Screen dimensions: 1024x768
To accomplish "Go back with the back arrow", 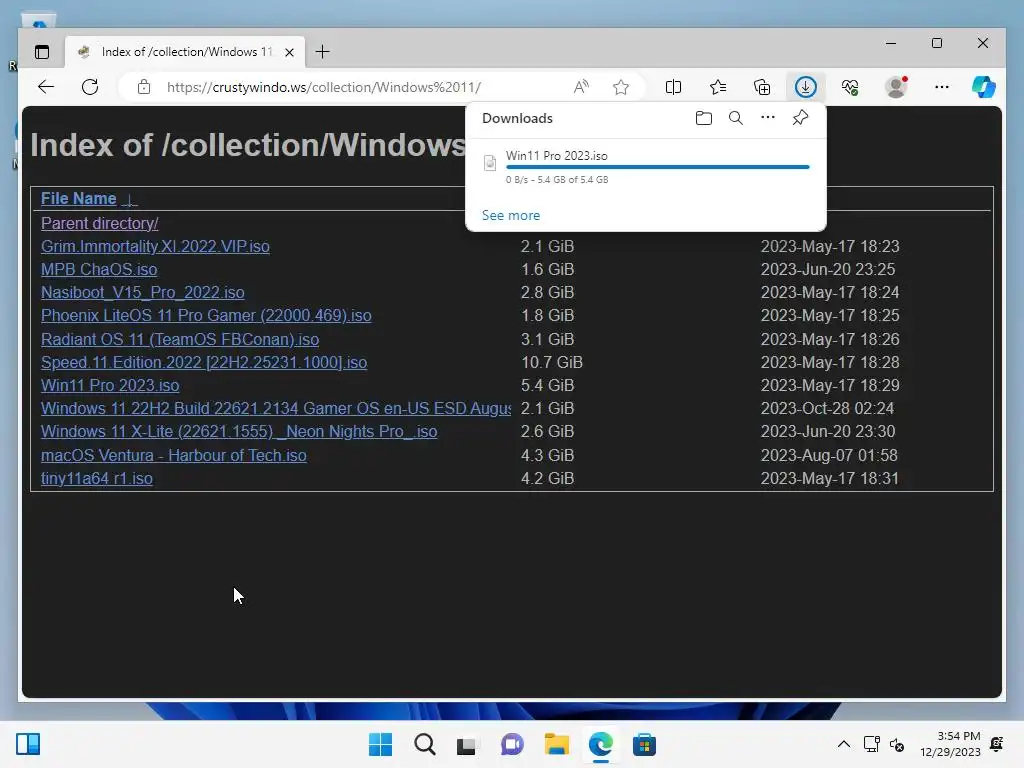I will coord(46,87).
